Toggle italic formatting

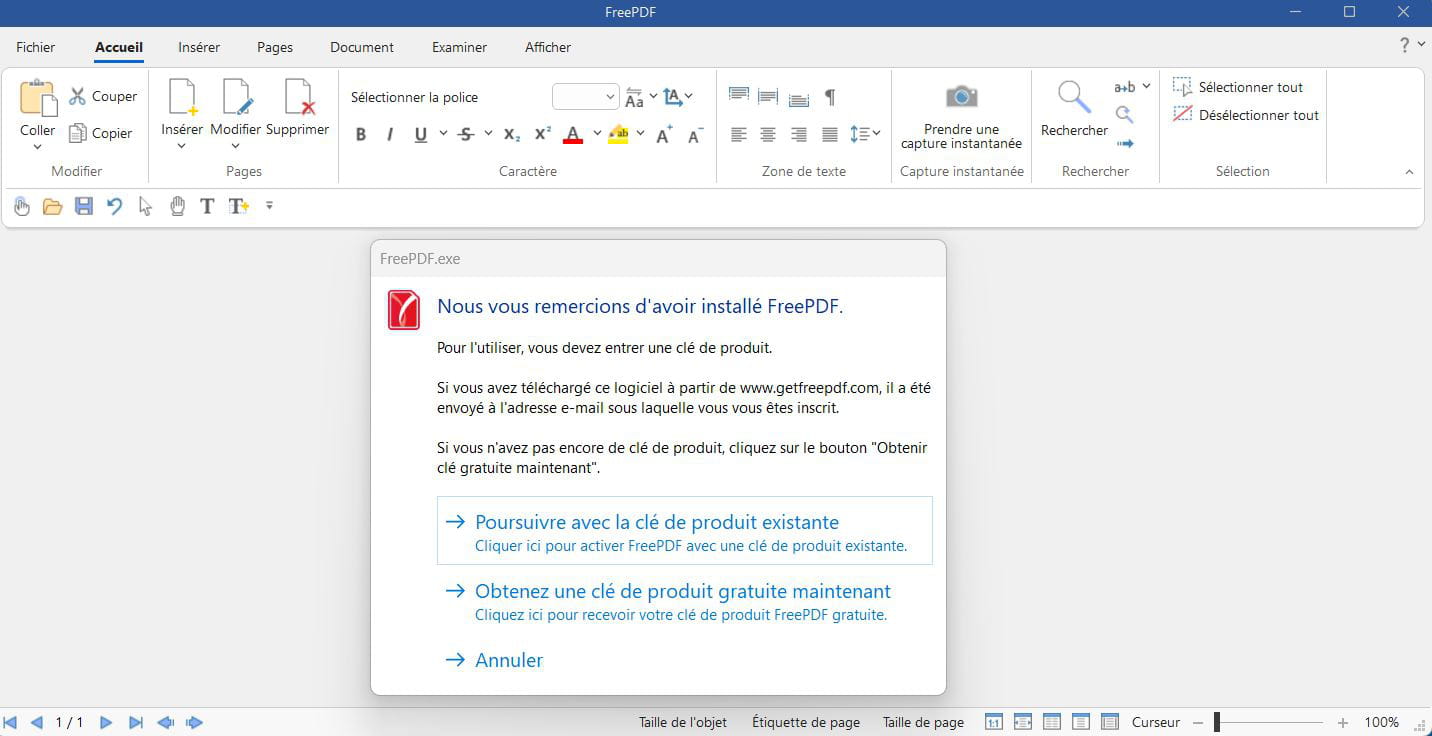tap(390, 134)
